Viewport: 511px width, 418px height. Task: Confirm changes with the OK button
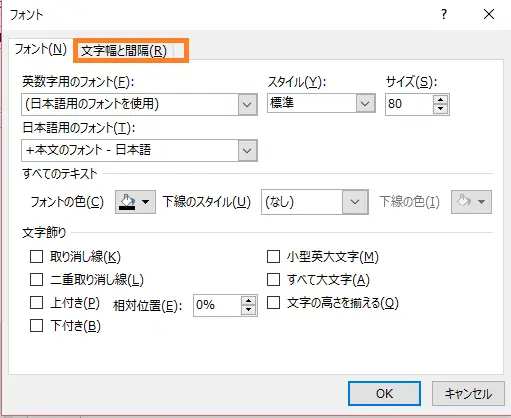coord(384,394)
